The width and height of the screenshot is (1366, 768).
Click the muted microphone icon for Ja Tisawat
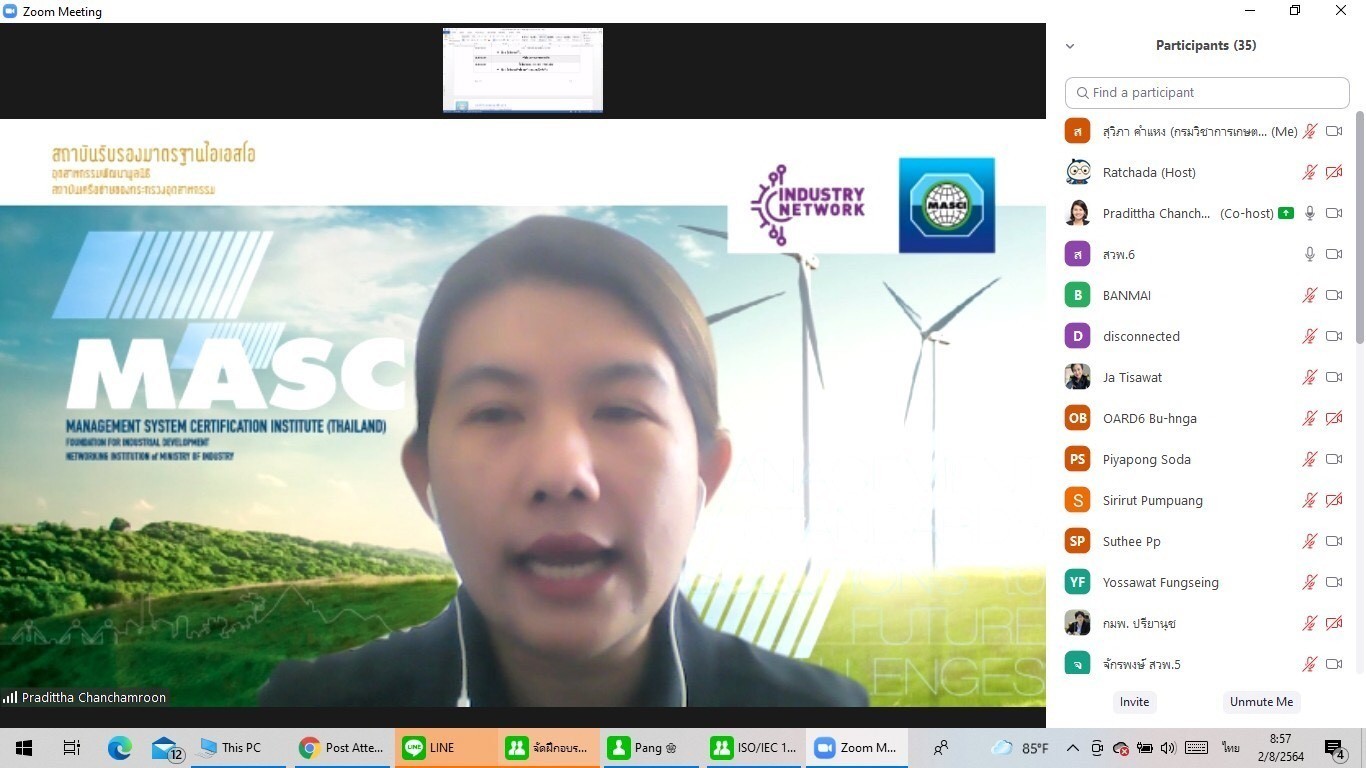tap(1309, 377)
